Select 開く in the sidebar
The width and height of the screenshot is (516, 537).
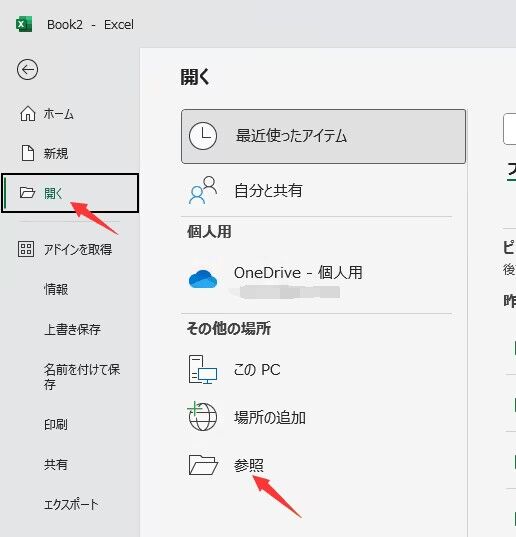click(x=70, y=193)
